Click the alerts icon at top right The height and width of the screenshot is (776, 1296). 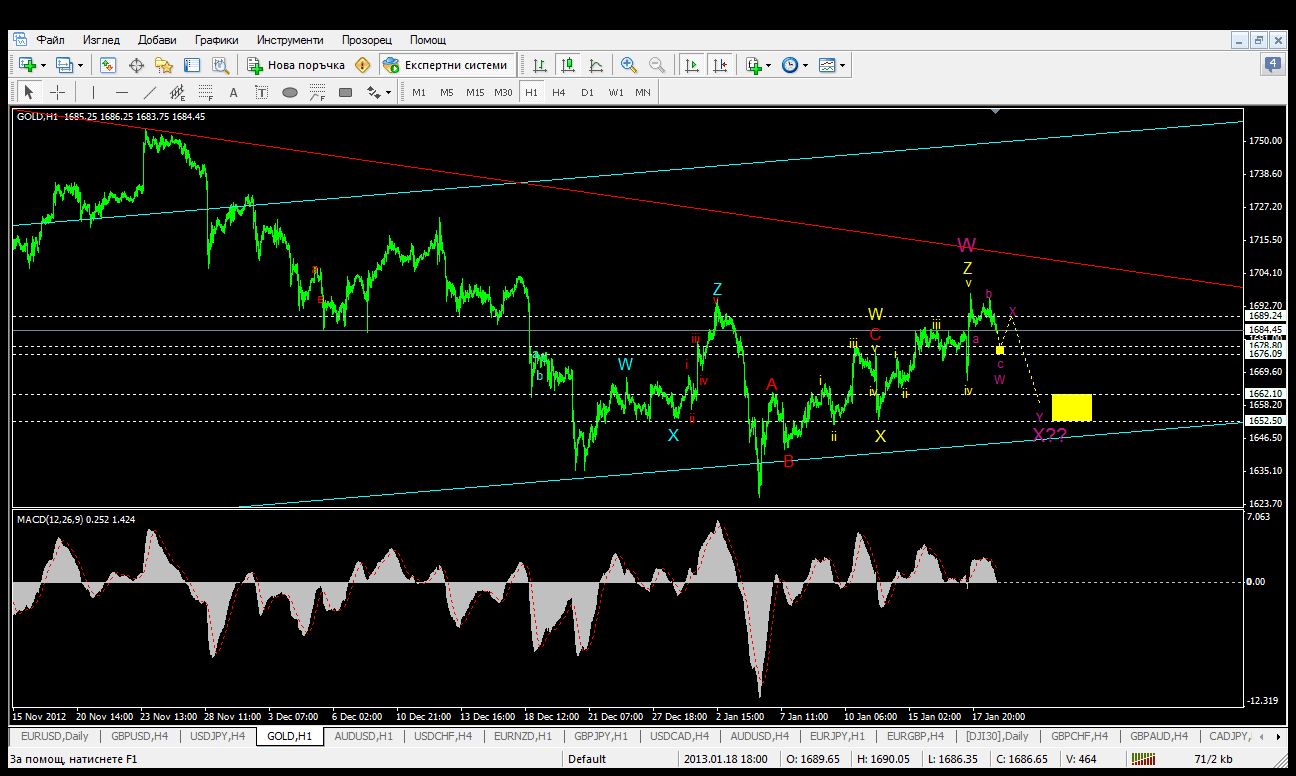[1273, 65]
